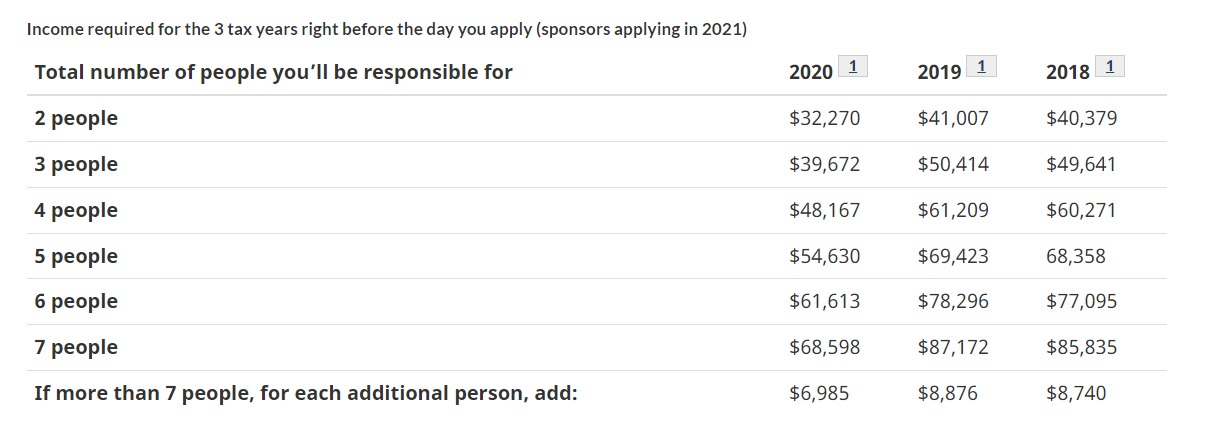The image size is (1226, 430).
Task: Open footnote 1 beside 2019 header
Action: (980, 67)
